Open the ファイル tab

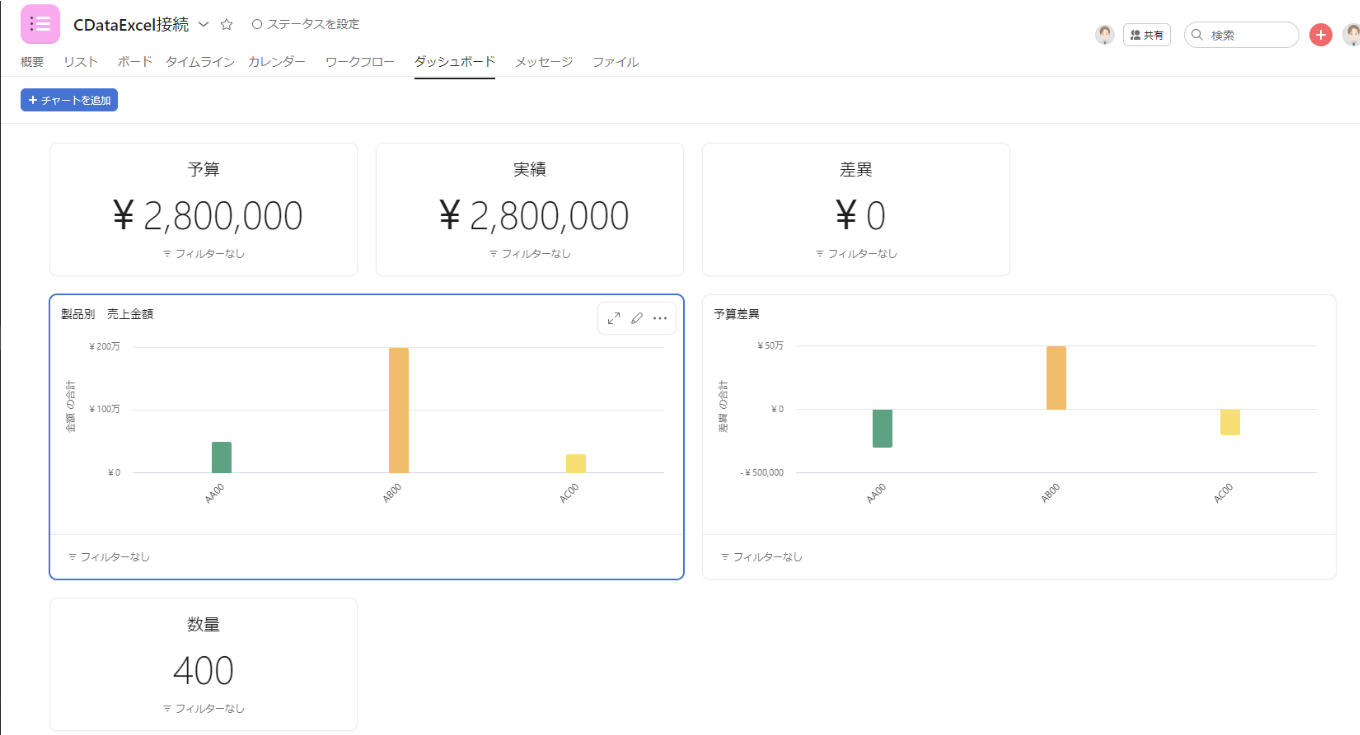[615, 62]
